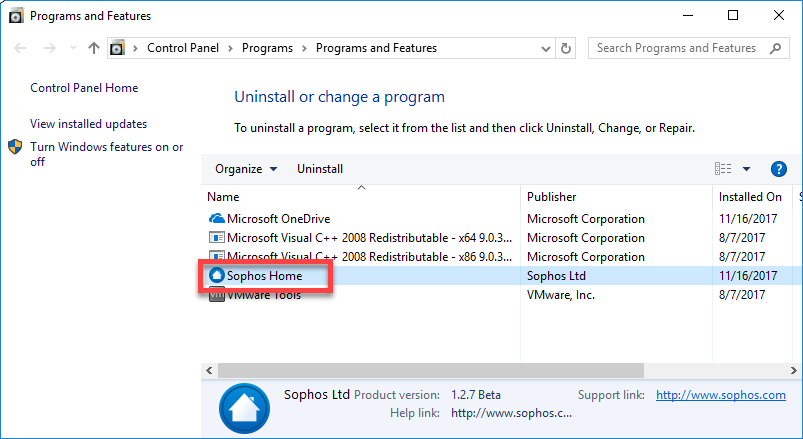Open the view options dropdown arrow

coord(747,169)
